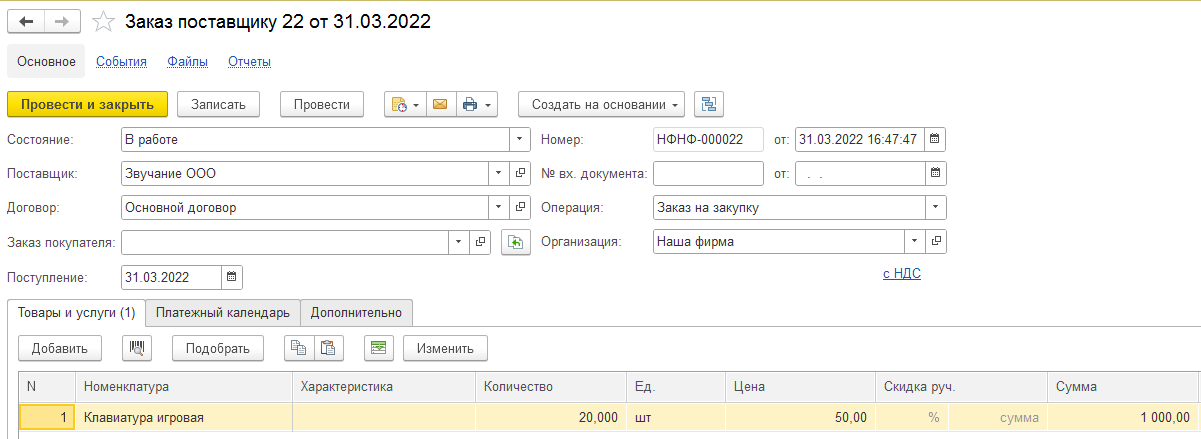Paste rows icon in the table toolbar

(x=328, y=348)
